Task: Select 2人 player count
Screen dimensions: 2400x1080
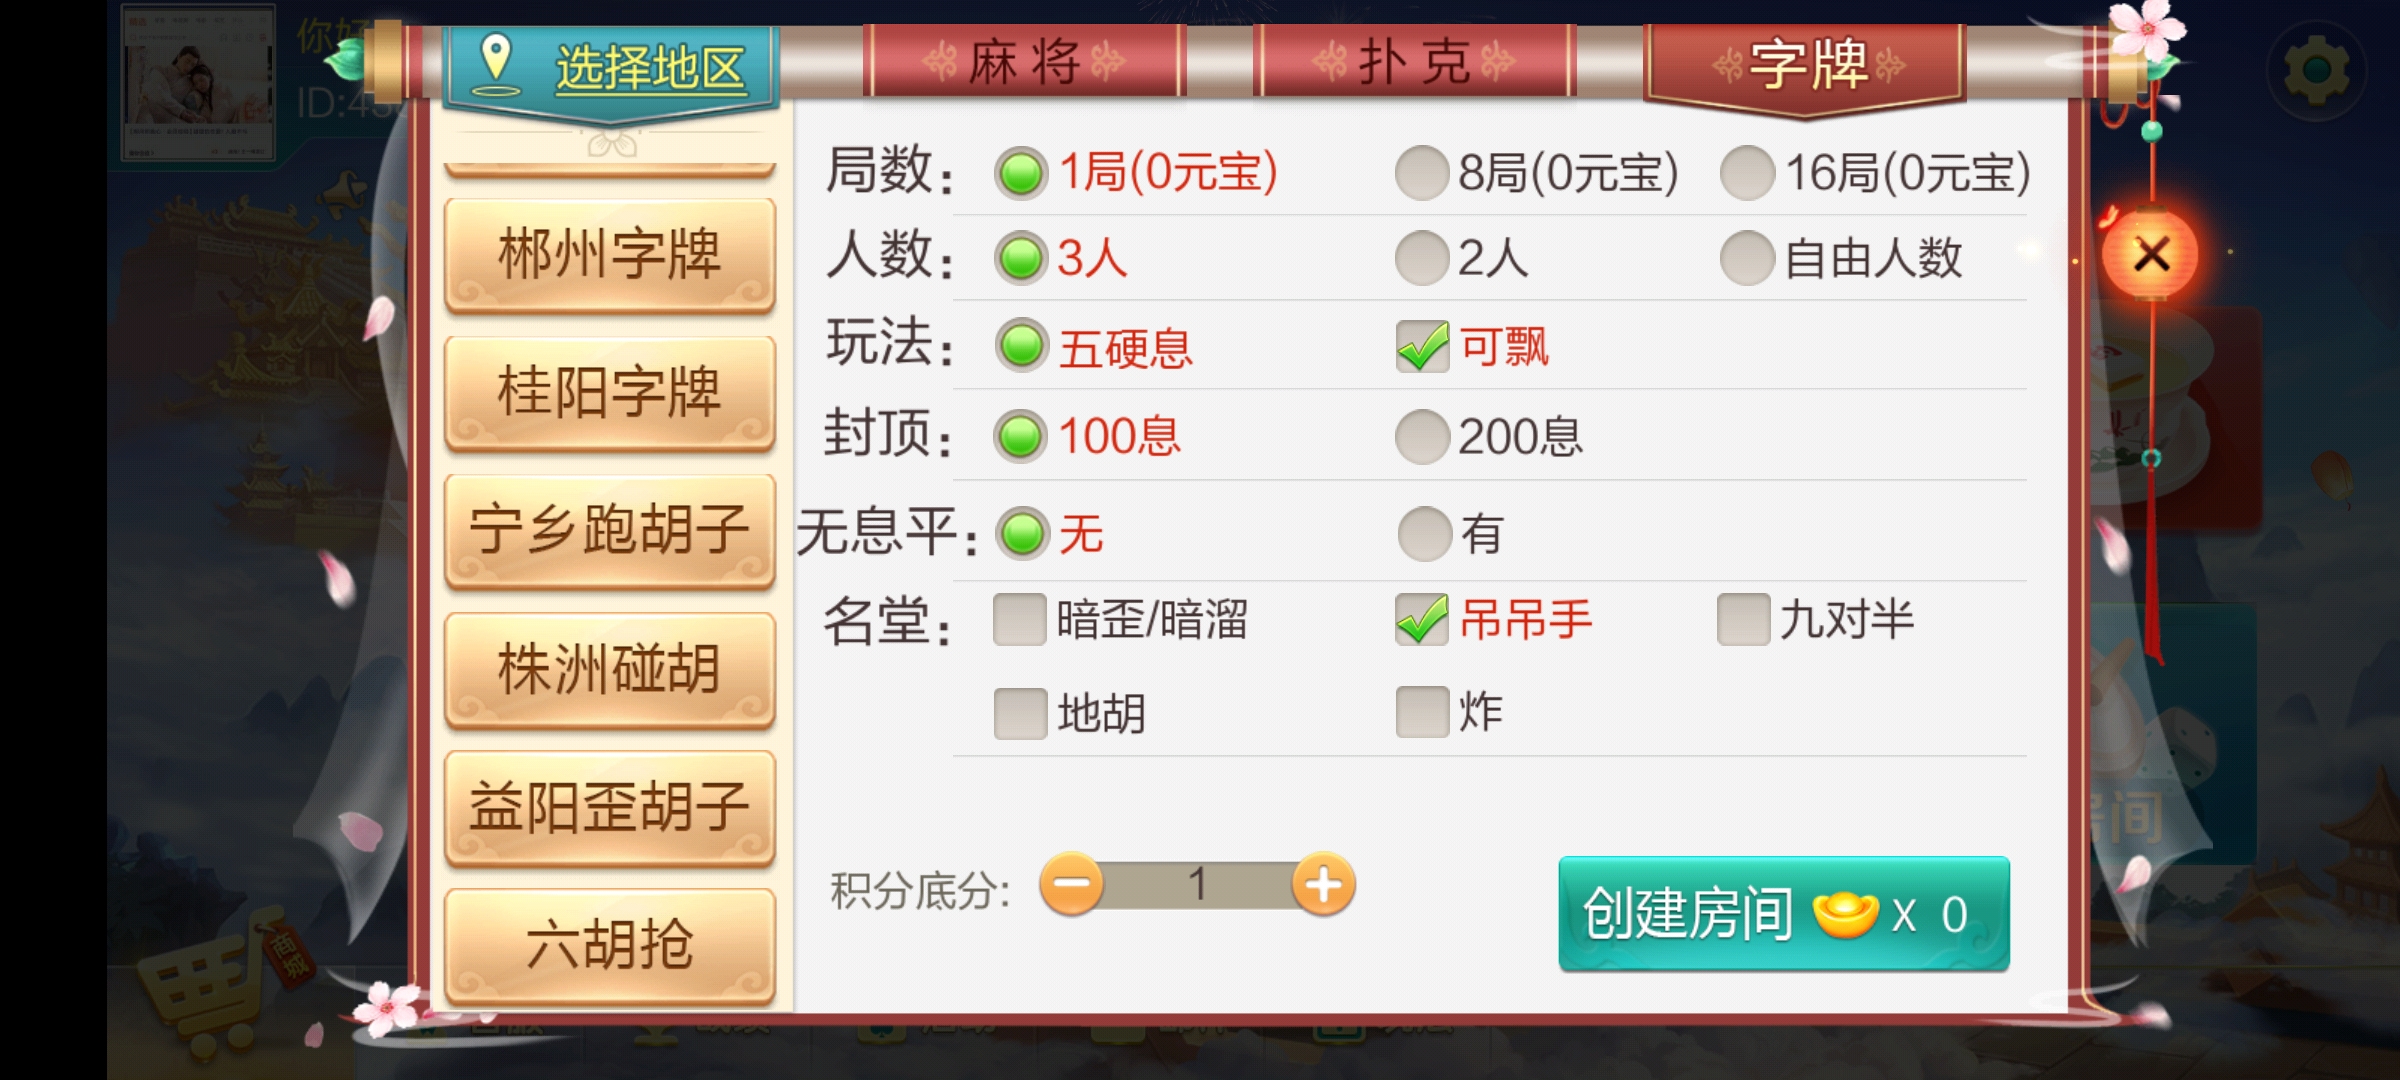Action: click(x=1463, y=259)
